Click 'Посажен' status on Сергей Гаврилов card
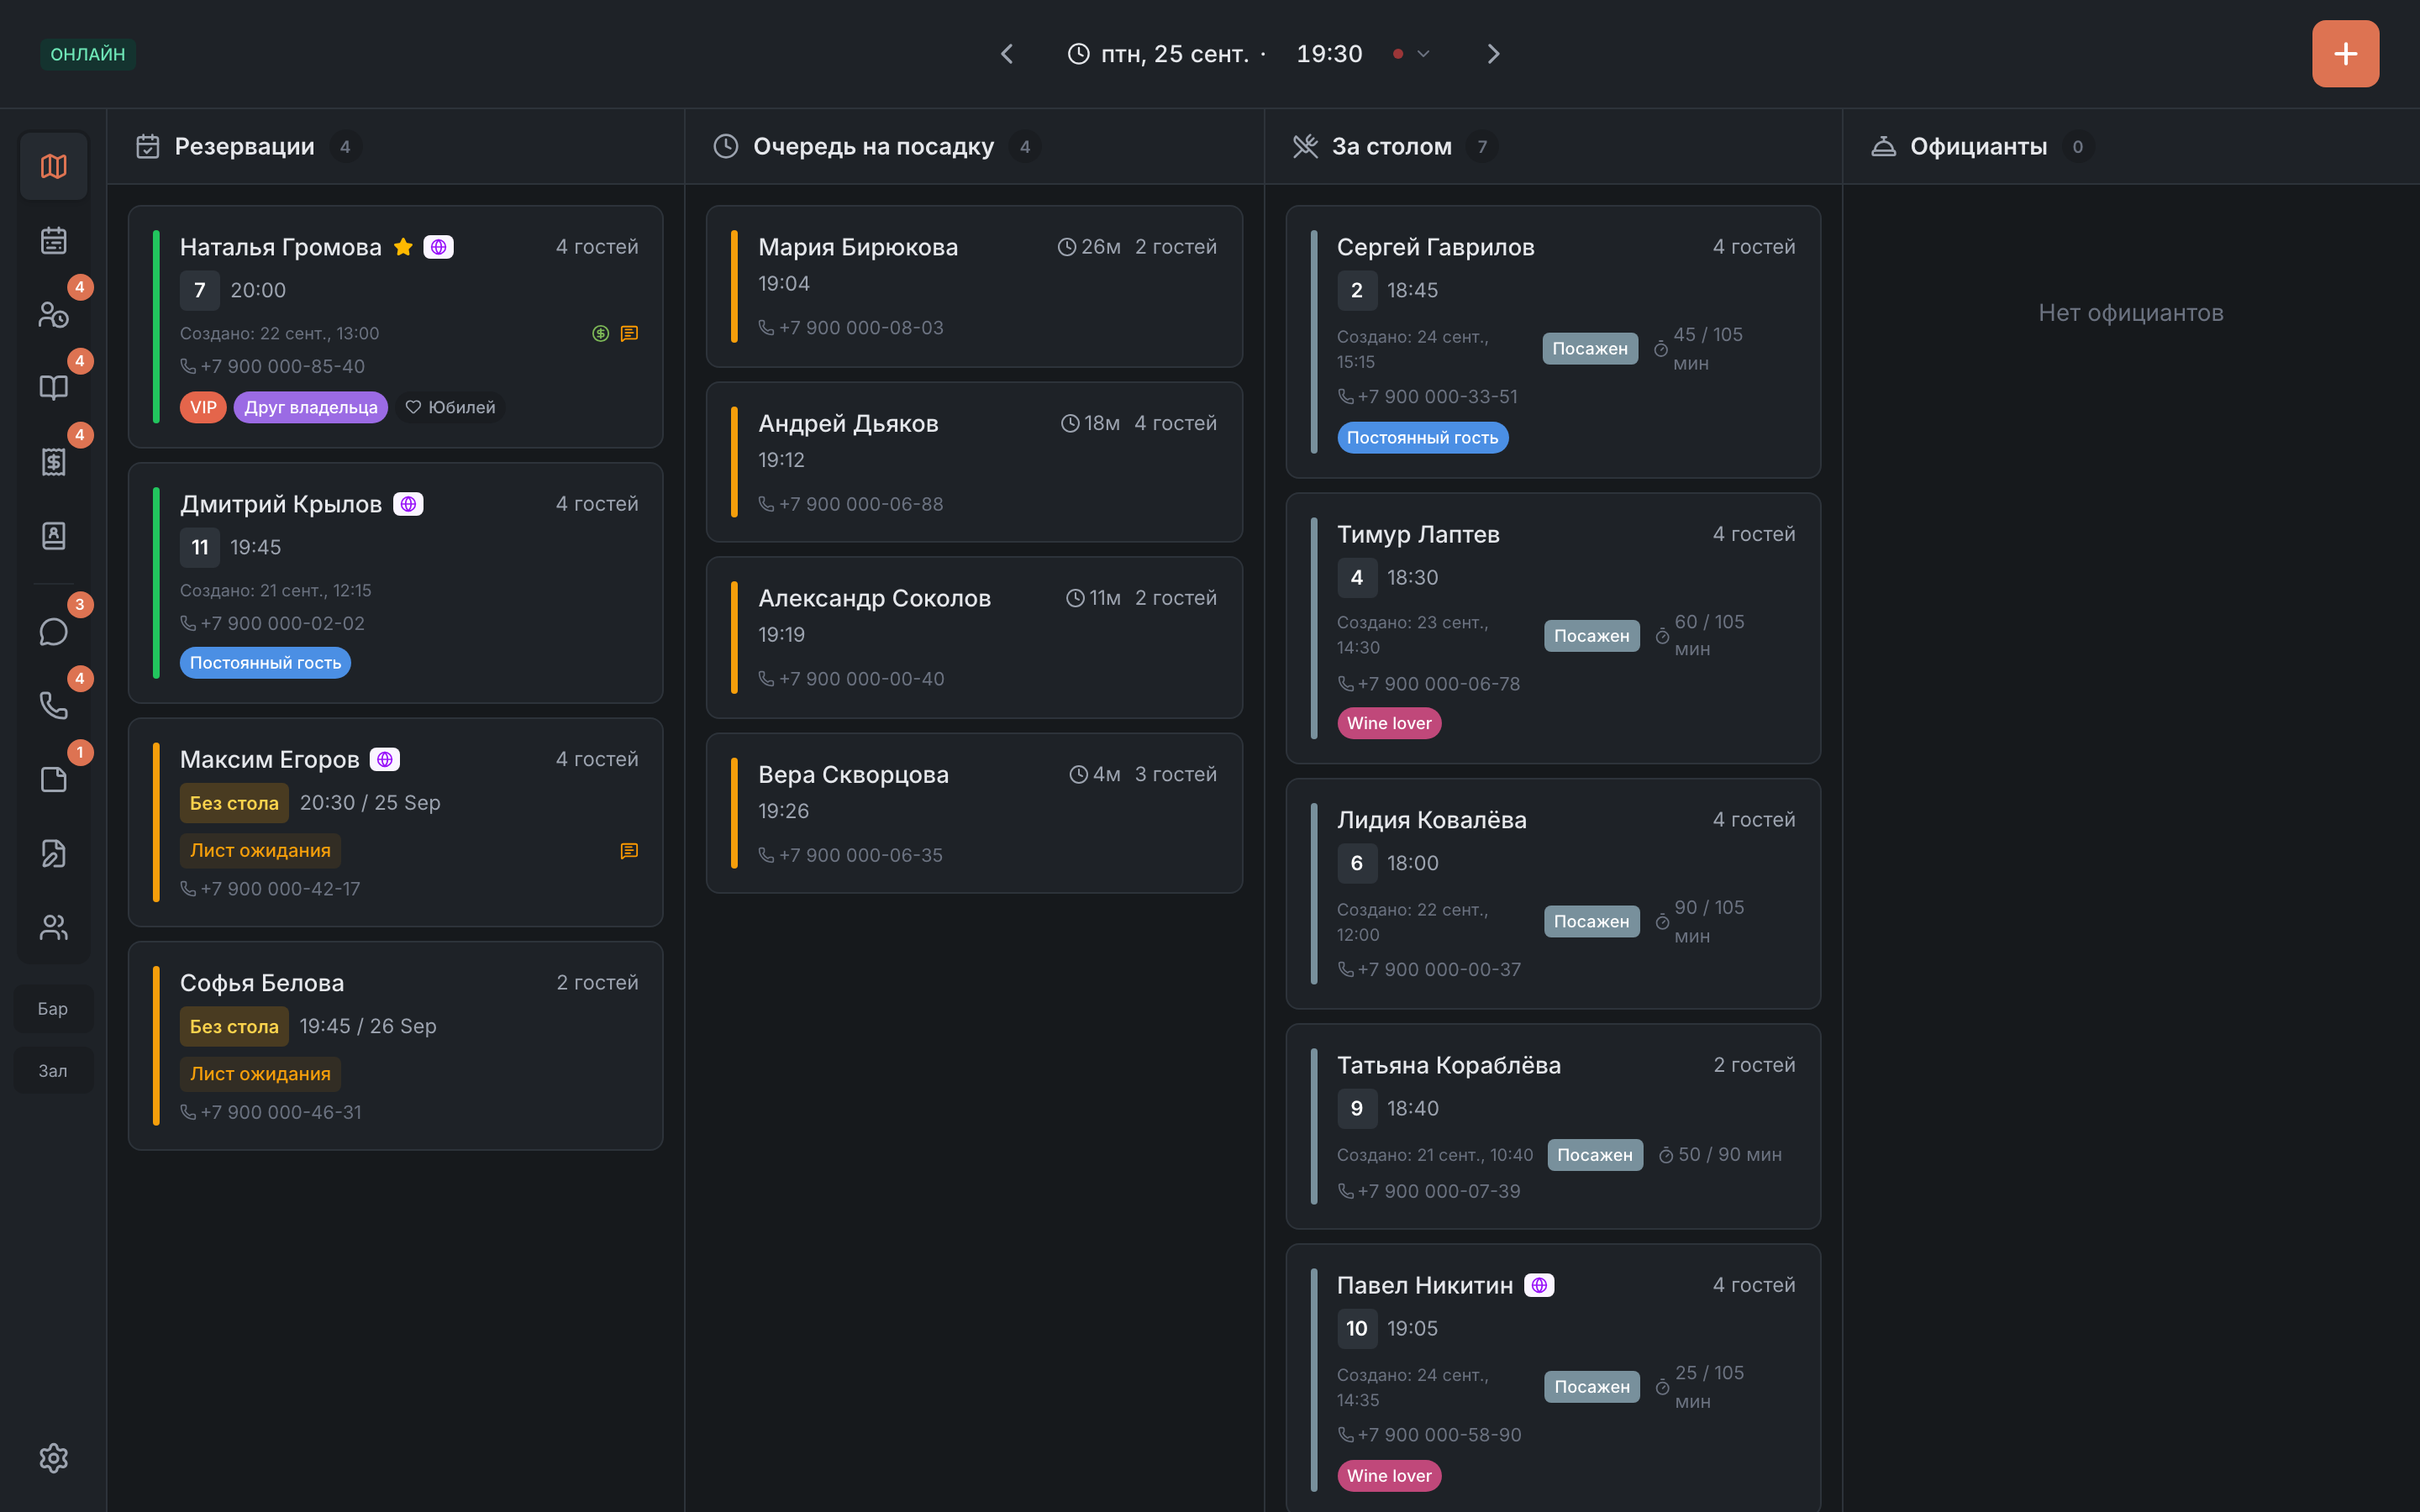Image resolution: width=2420 pixels, height=1512 pixels. point(1590,349)
